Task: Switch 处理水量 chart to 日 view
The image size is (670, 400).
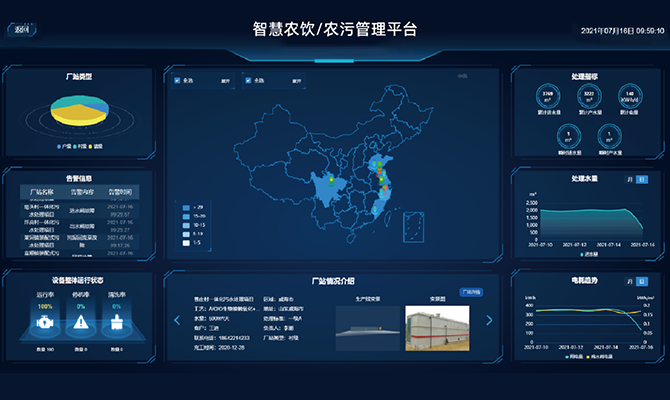Action: 643,179
